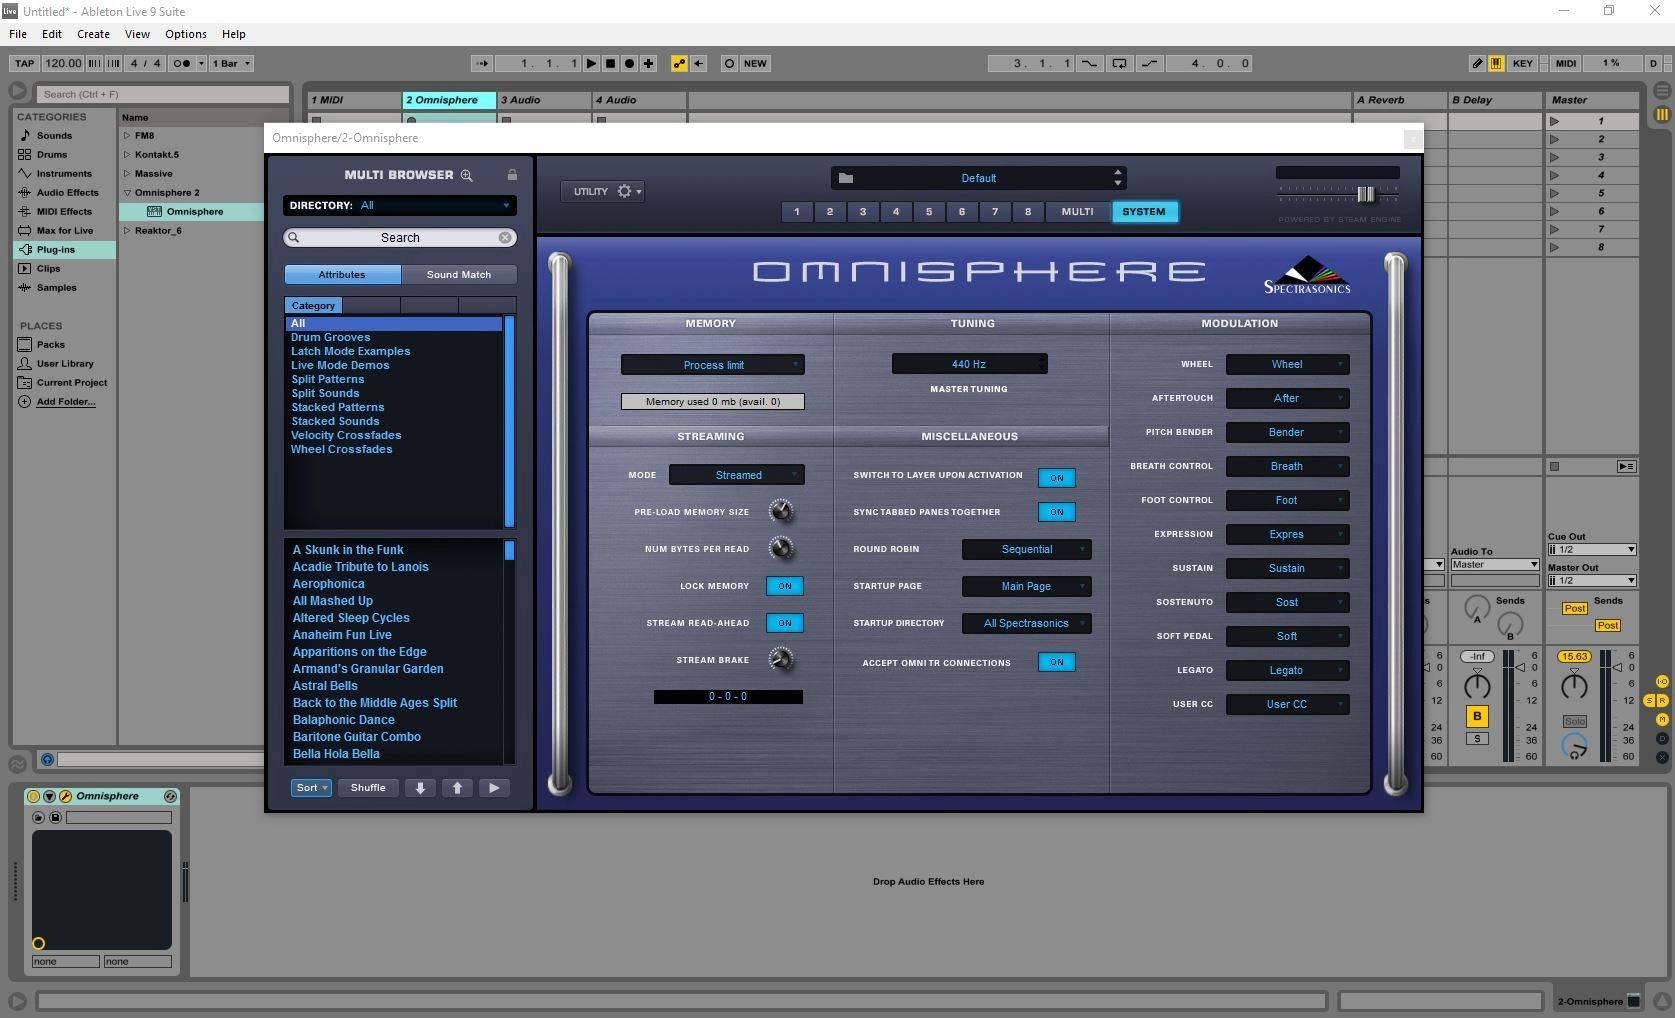
Task: Select the SYSTEM tab in Omnisphere
Action: 1144,212
